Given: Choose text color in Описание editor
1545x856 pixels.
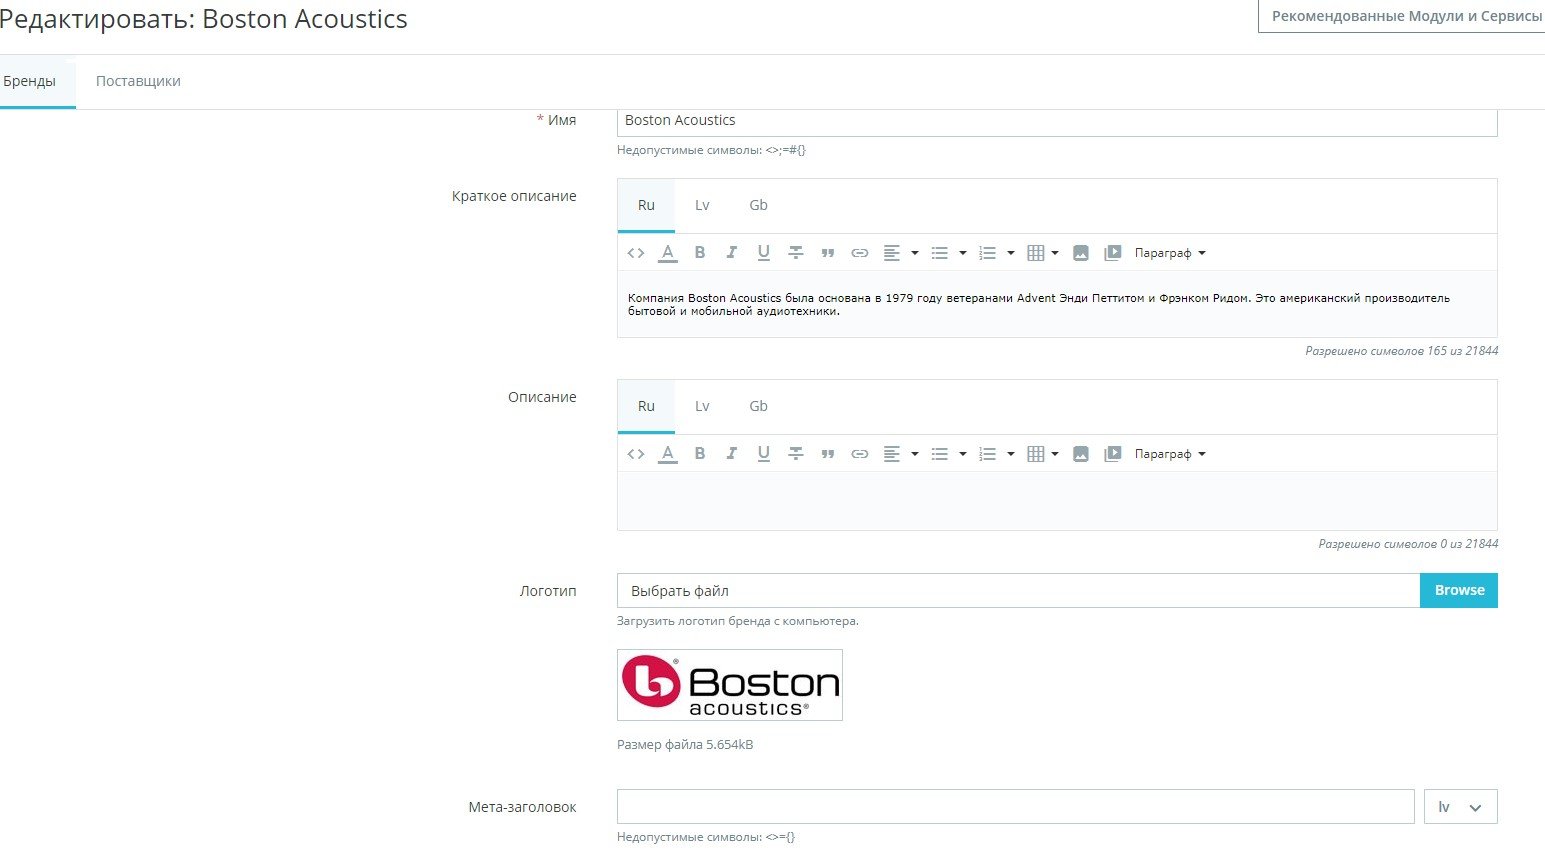Looking at the screenshot, I should pos(668,454).
